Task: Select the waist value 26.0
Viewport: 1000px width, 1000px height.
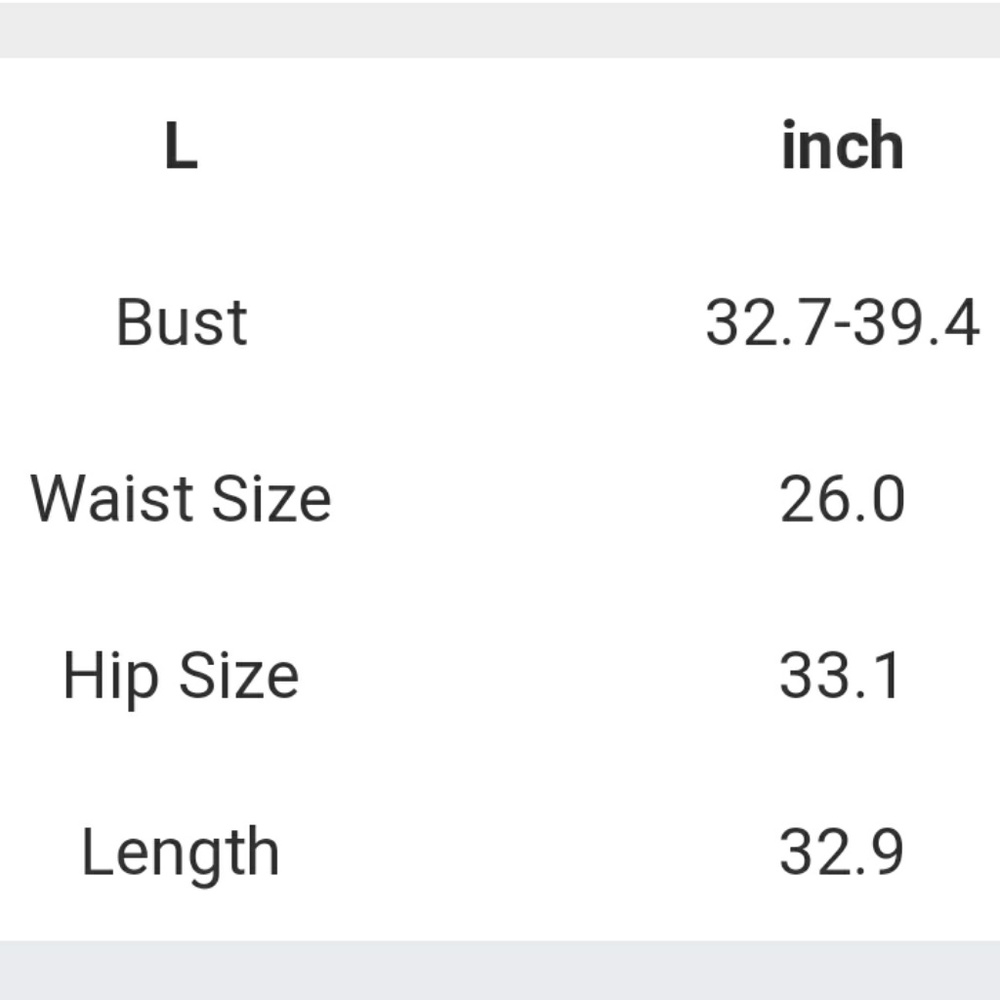Action: tap(842, 499)
